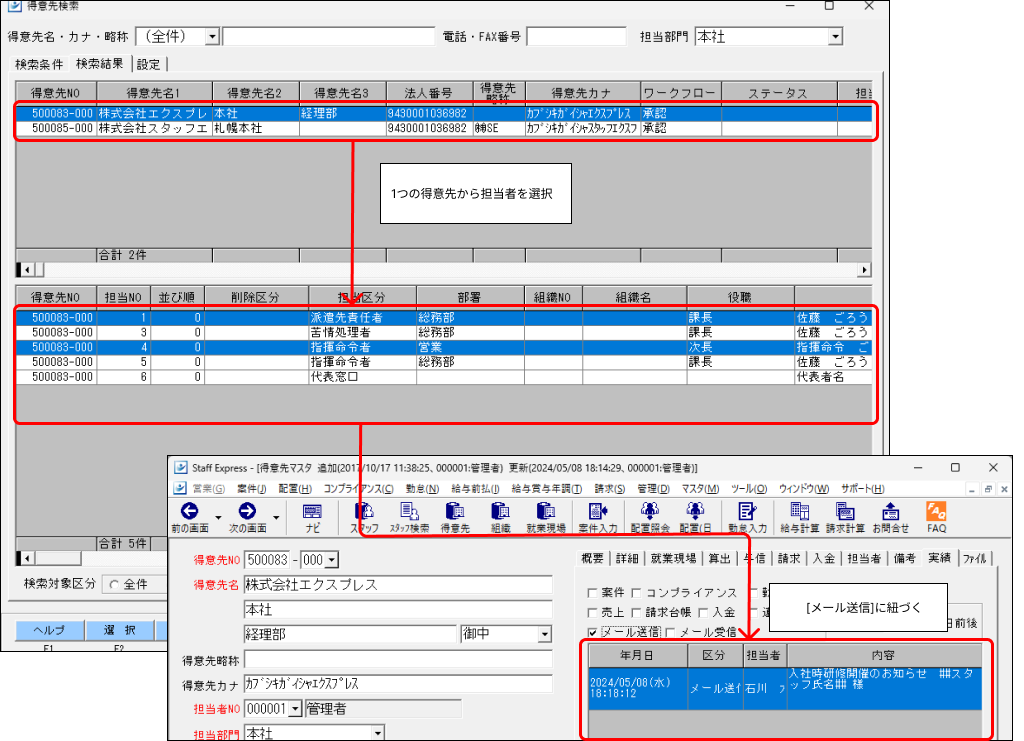
Task: Open the 得意先 toolbar icon
Action: point(455,511)
